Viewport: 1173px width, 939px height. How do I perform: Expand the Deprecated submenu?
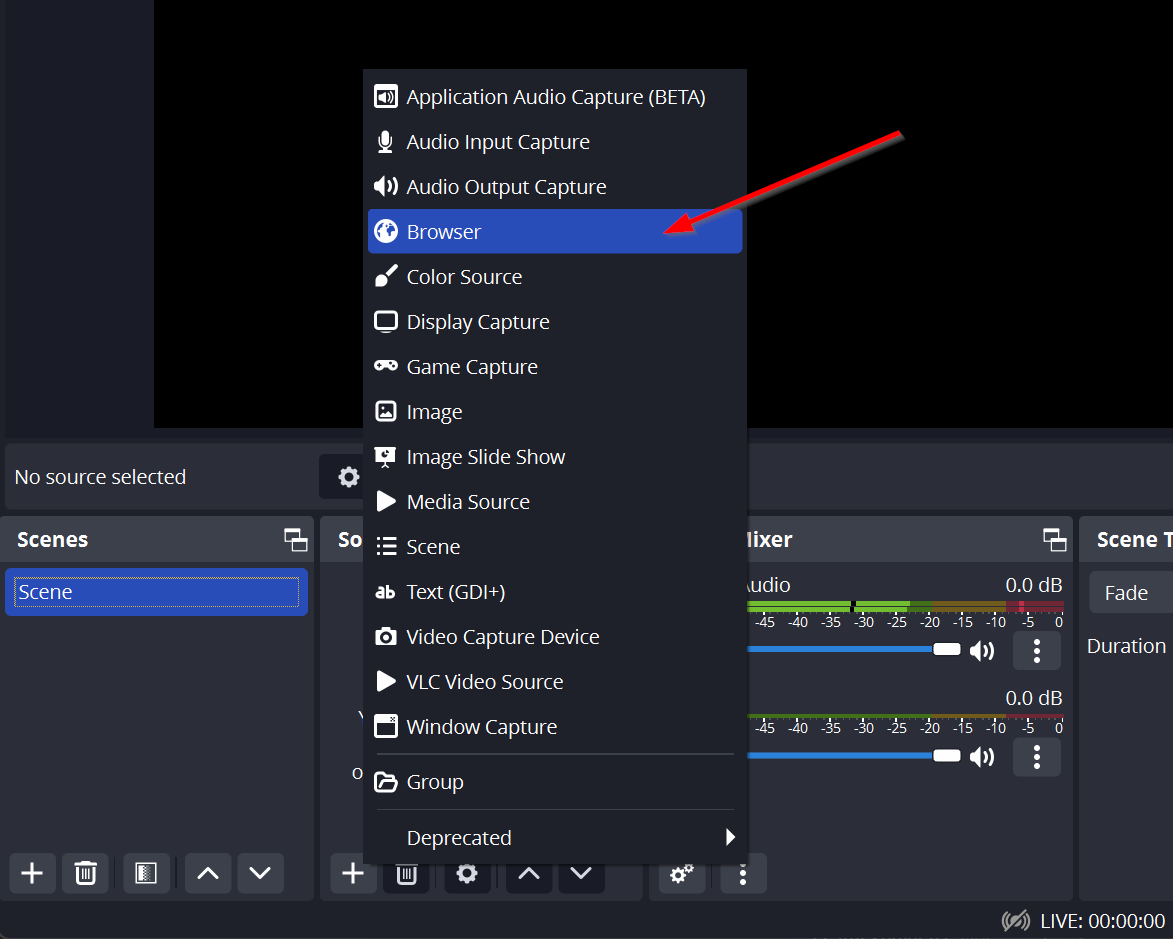click(x=555, y=838)
